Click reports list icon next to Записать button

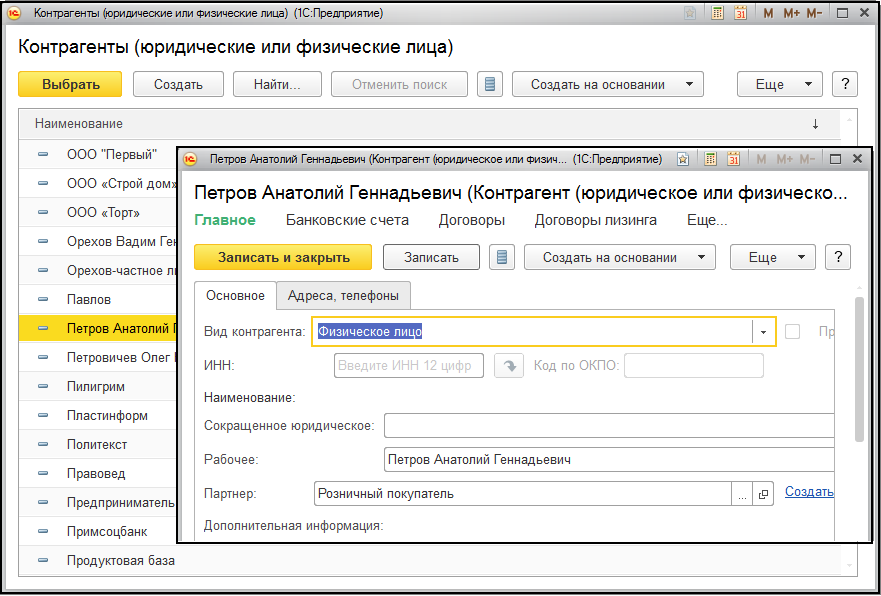502,257
